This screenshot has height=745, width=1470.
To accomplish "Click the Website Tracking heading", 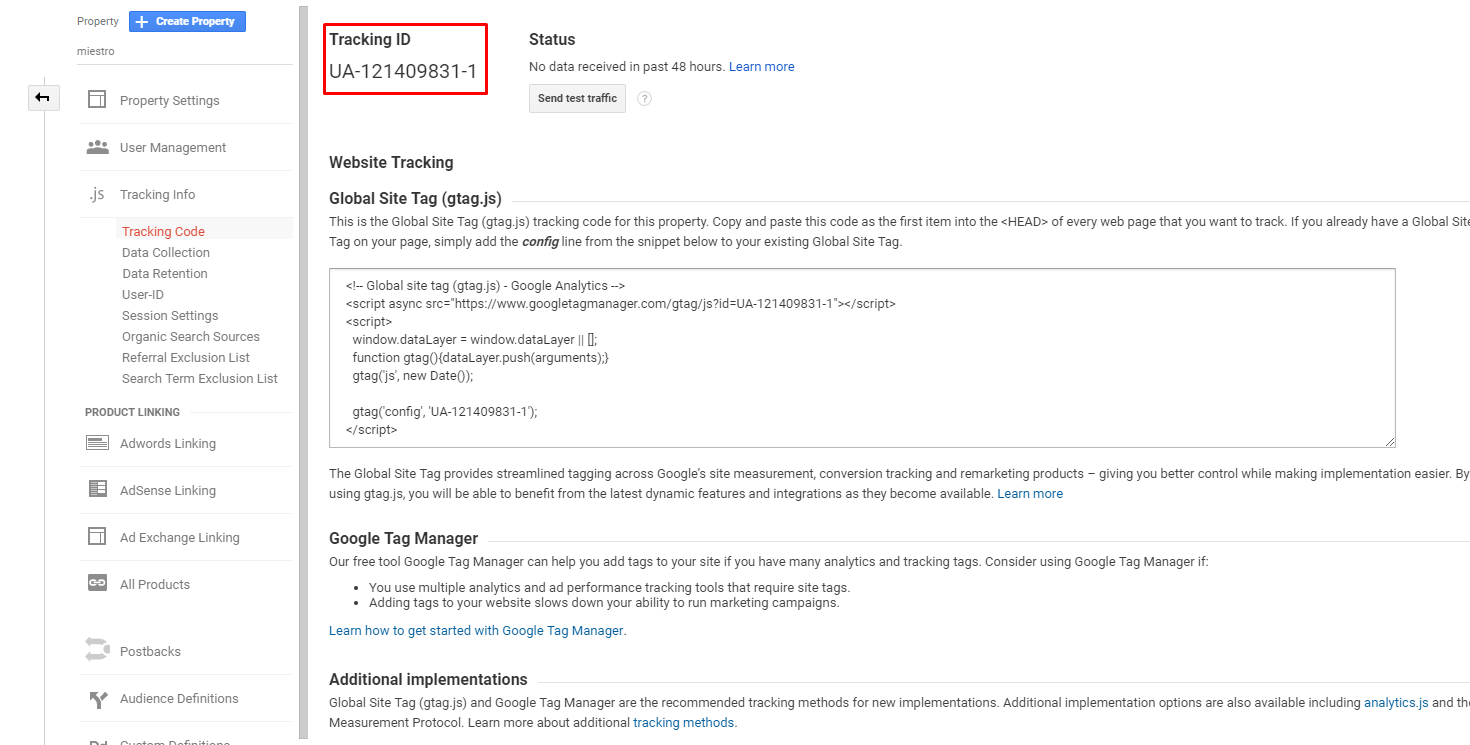I will [x=391, y=162].
